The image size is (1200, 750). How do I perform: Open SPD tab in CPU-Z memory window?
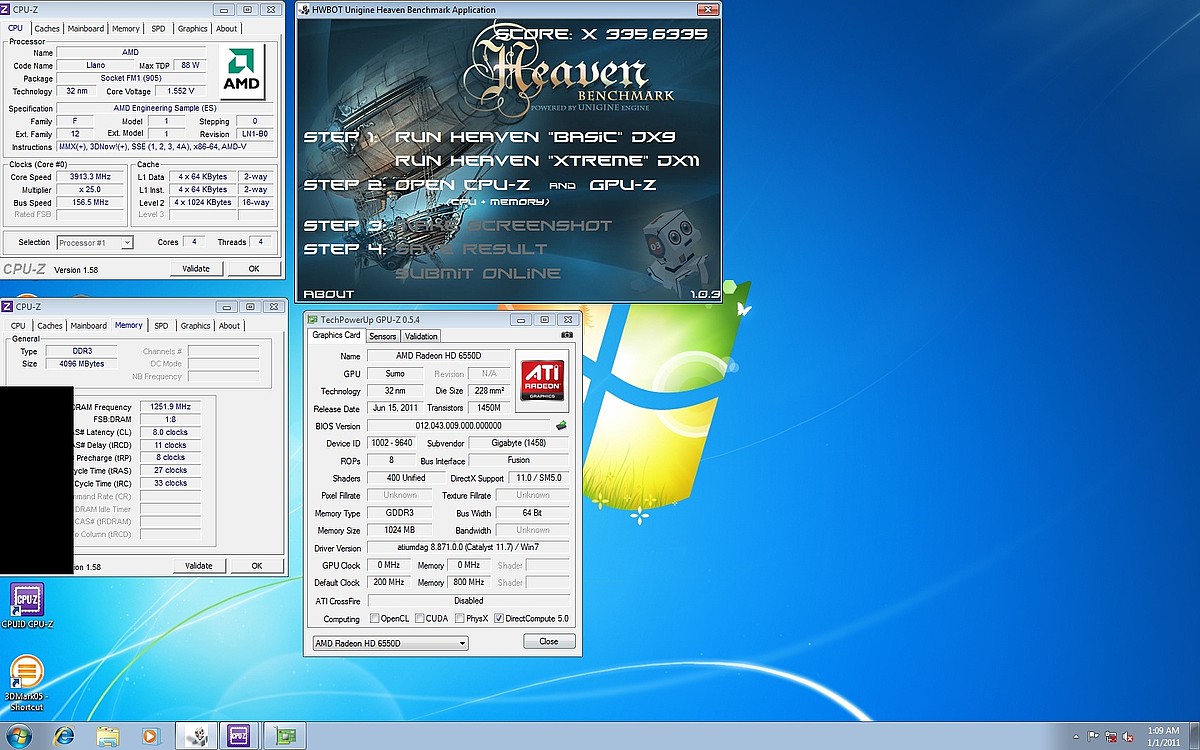coord(161,326)
